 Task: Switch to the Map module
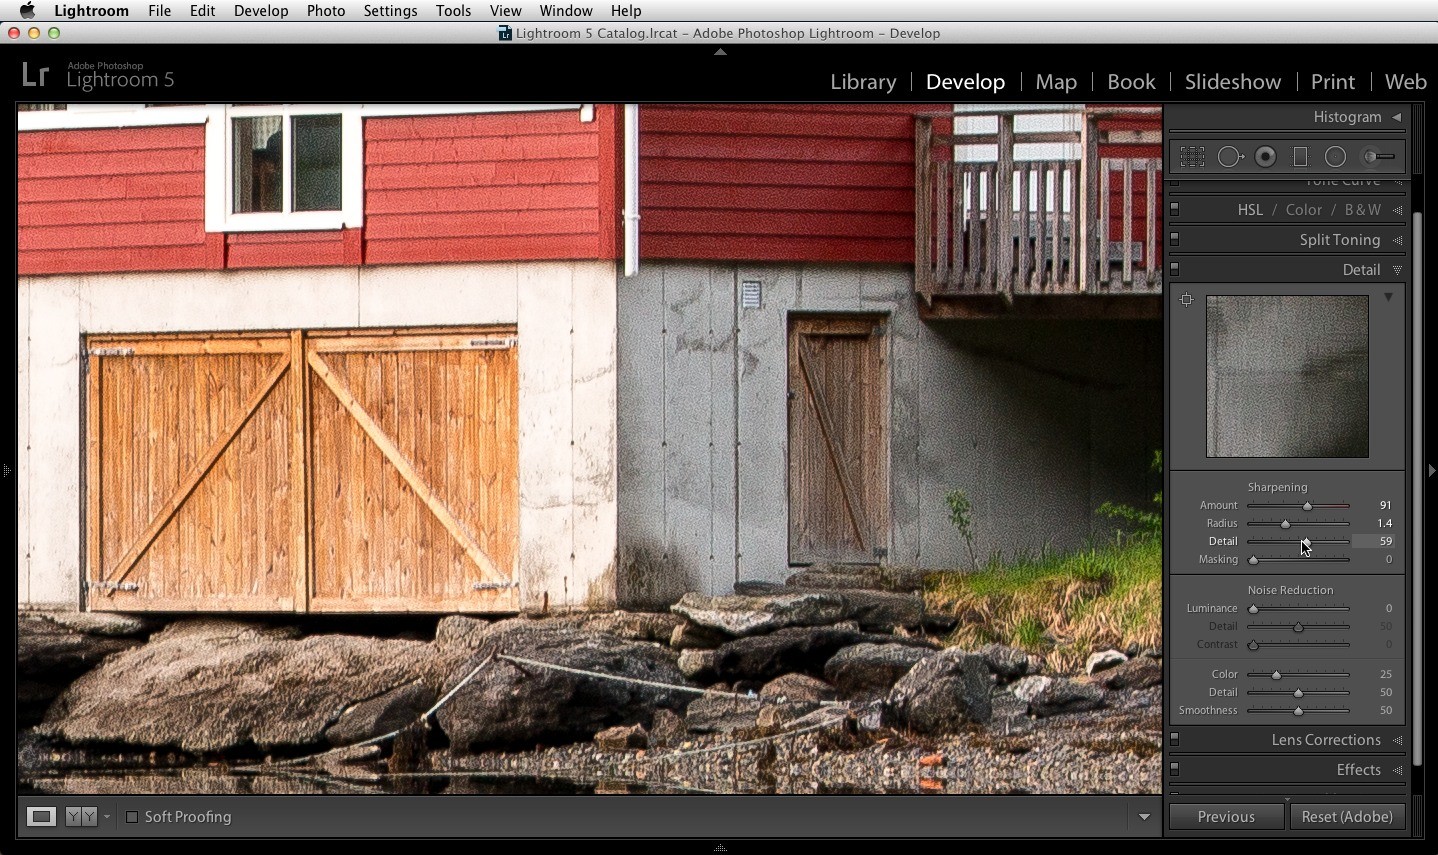click(1056, 82)
